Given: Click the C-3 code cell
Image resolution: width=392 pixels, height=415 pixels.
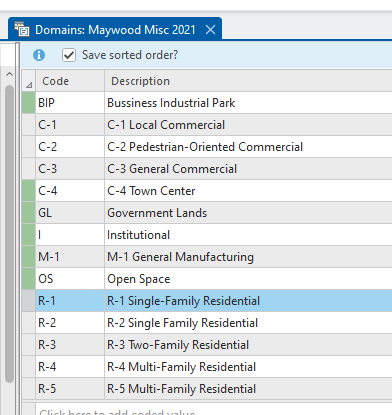Looking at the screenshot, I should (70, 169).
